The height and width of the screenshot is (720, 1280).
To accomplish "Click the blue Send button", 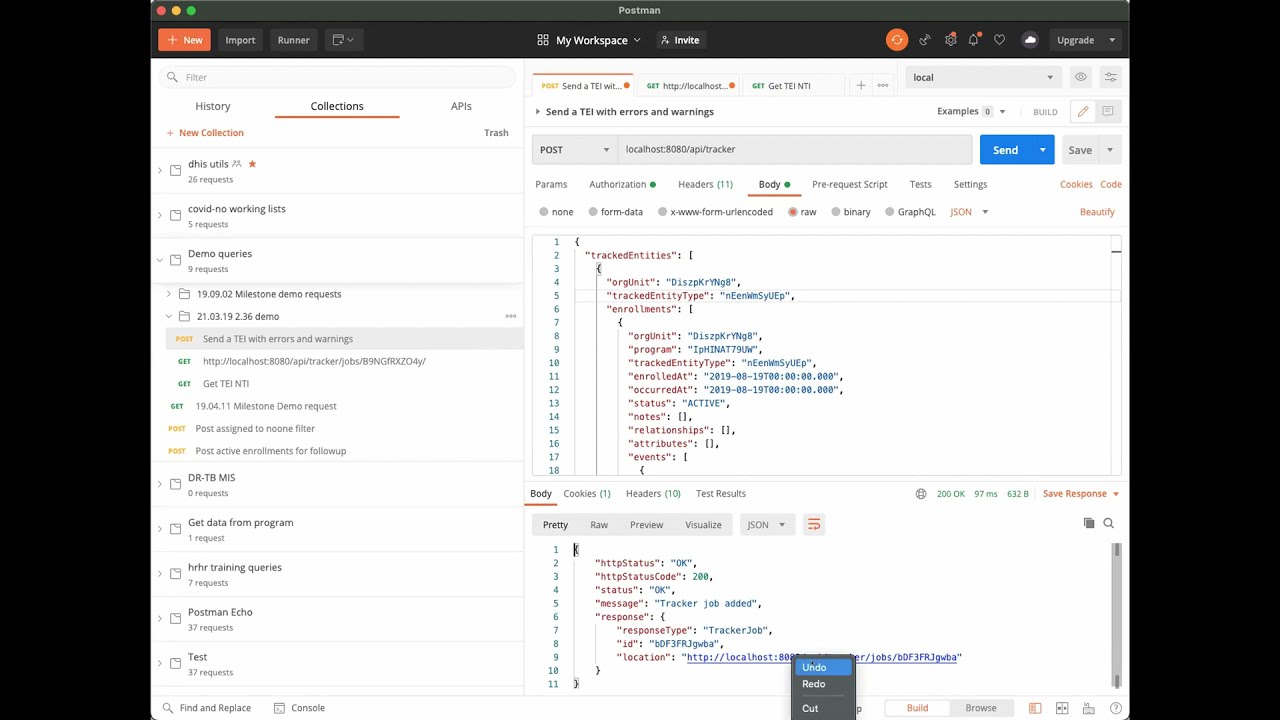I will pos(1006,150).
